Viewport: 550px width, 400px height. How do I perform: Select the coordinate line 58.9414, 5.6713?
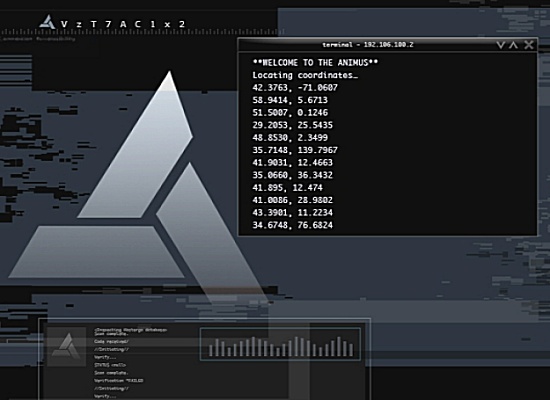point(290,100)
